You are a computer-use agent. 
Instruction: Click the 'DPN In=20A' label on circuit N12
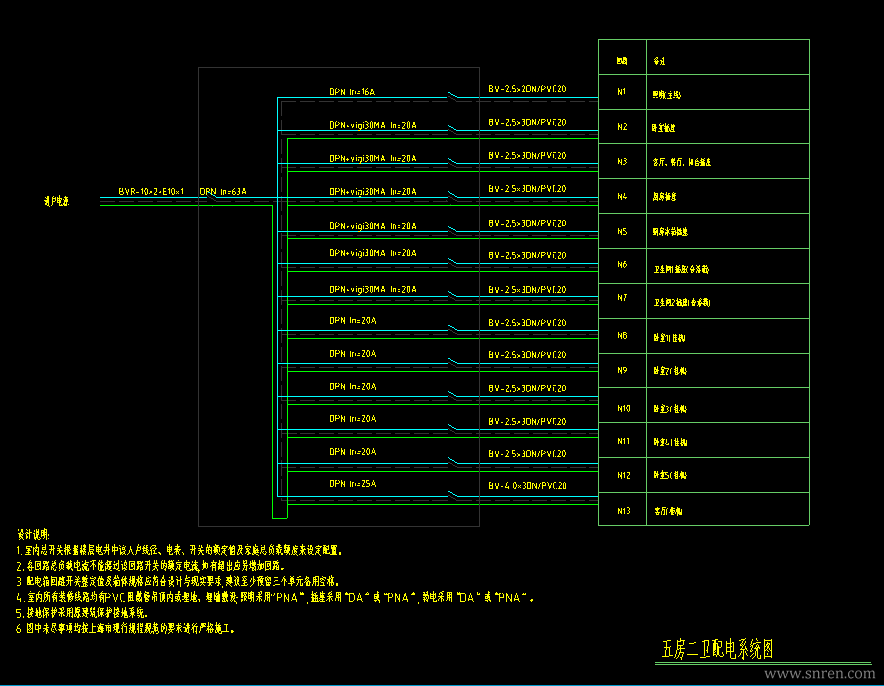pos(352,452)
